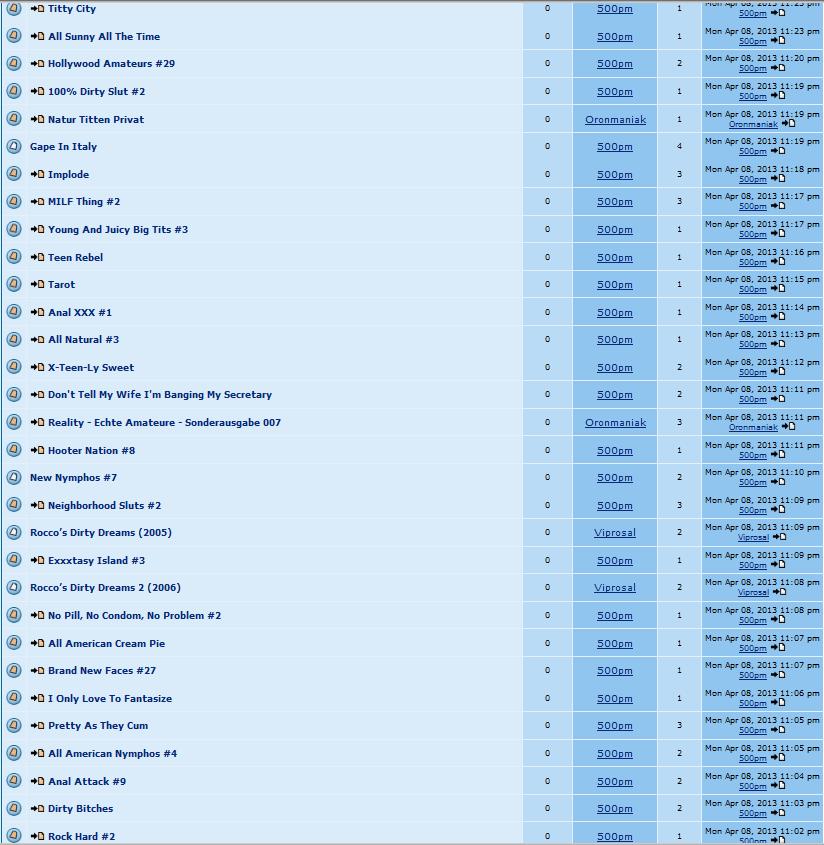Viewport: 824px width, 845px height.
Task: Jump to newest post icon beside I Only Love To Fantasize
Action: [37, 698]
